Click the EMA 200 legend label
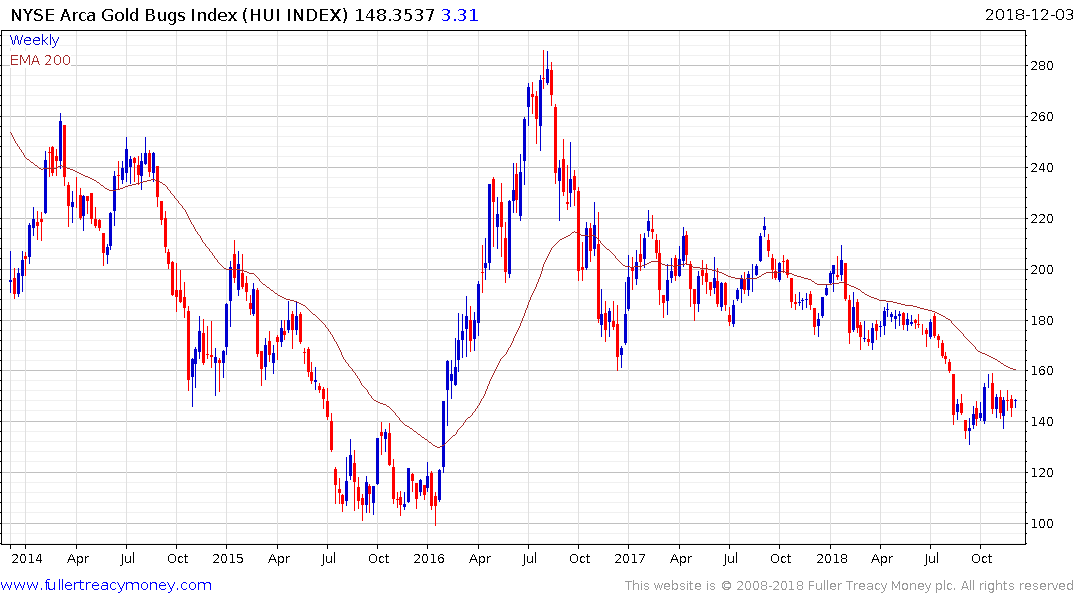Screen dimensions: 1075x600 coord(40,60)
